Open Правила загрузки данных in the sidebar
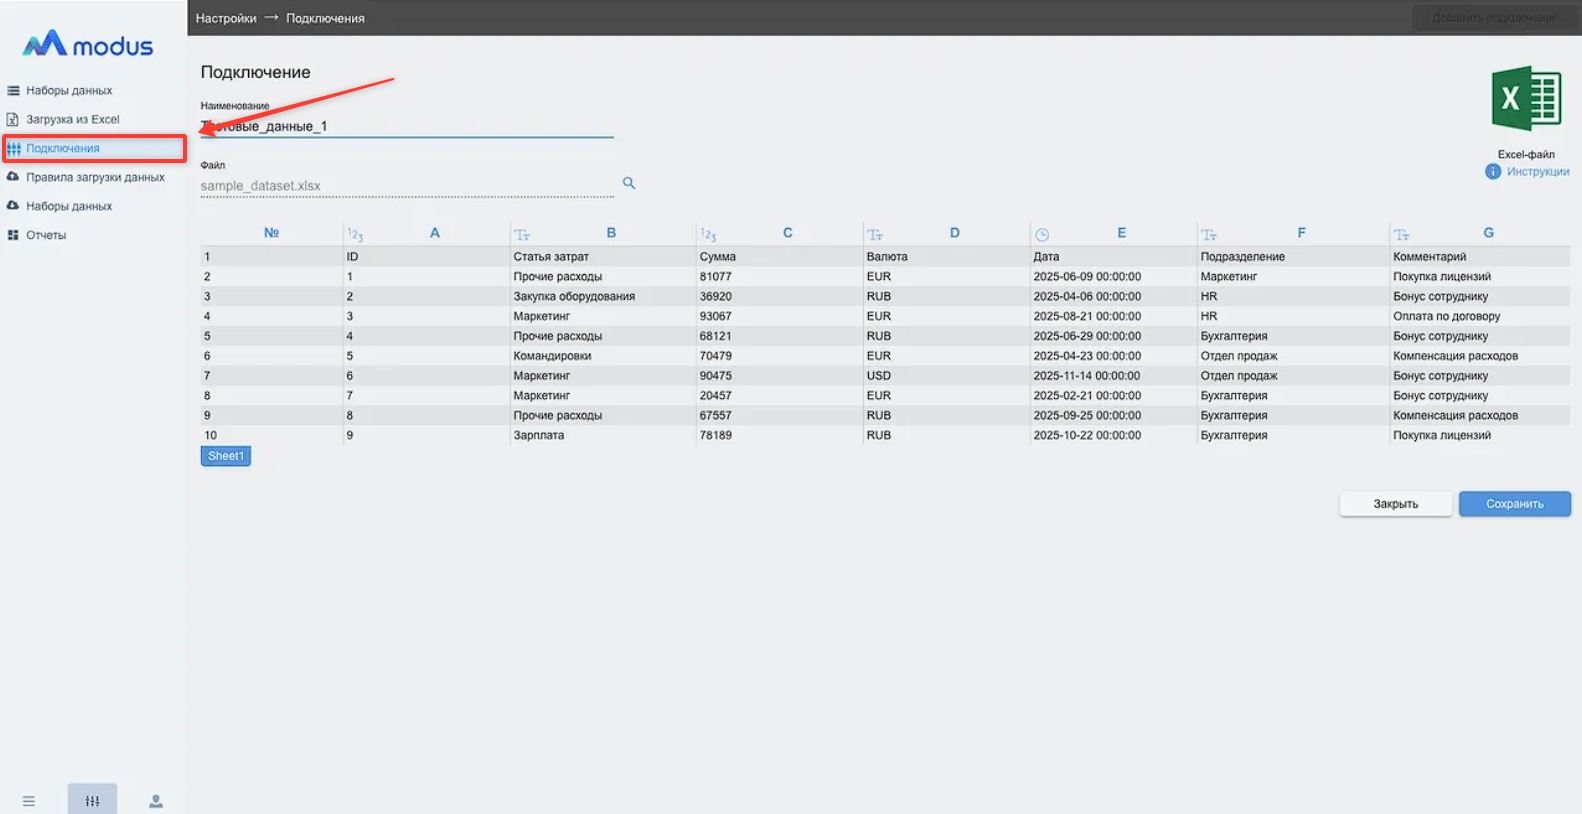The width and height of the screenshot is (1582, 814). (95, 177)
